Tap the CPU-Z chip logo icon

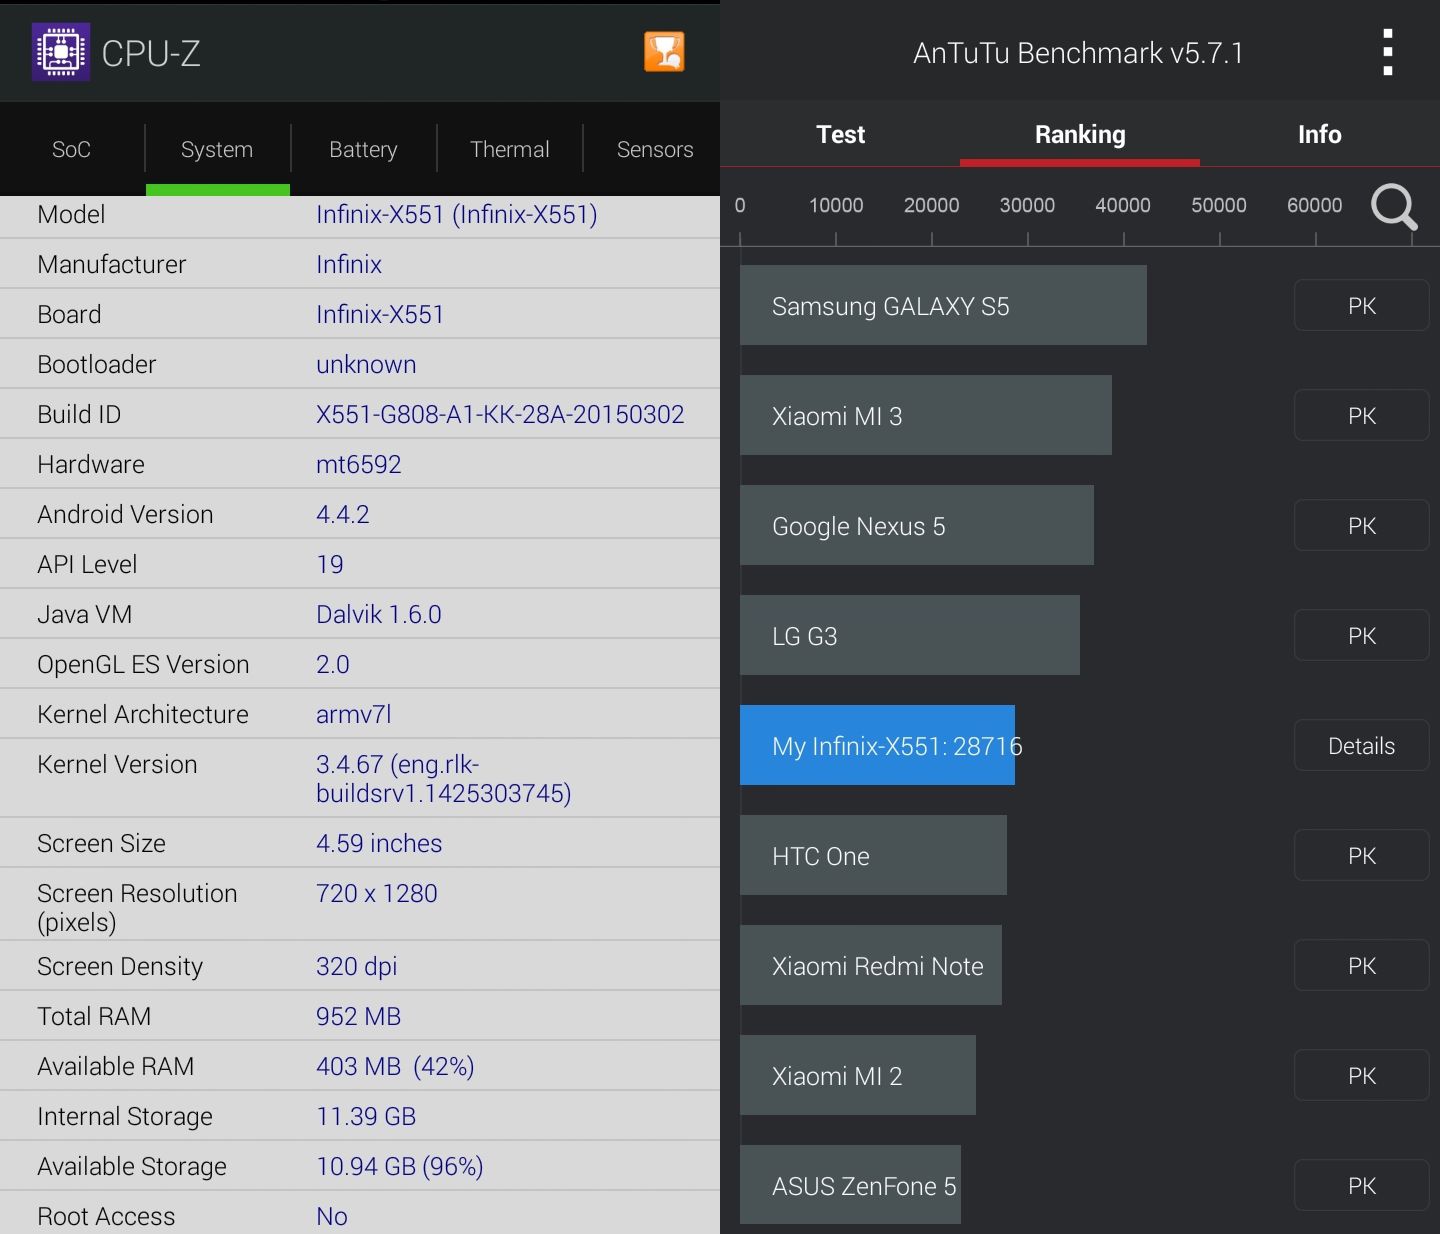pyautogui.click(x=61, y=52)
